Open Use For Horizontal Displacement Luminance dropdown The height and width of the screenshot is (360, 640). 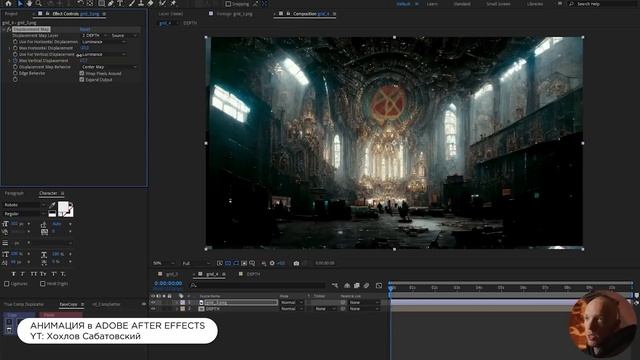[104, 42]
